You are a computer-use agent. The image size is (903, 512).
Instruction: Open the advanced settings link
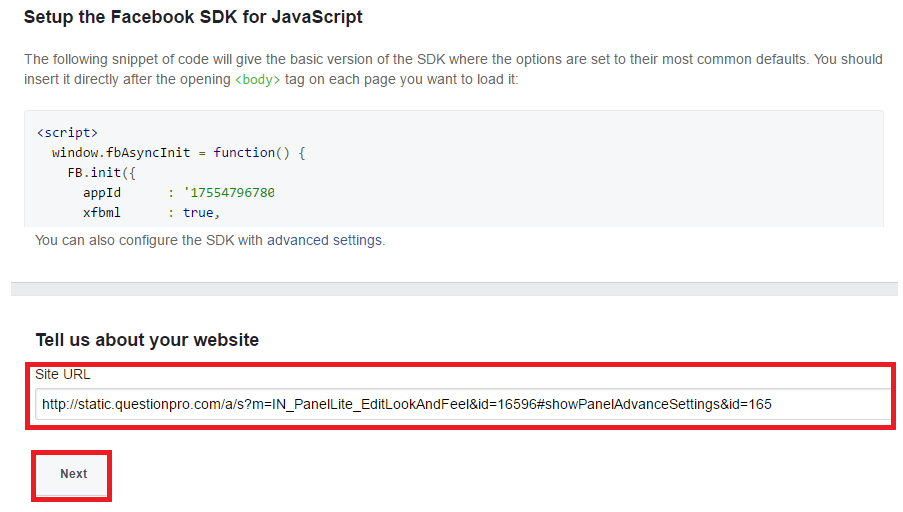(x=324, y=240)
